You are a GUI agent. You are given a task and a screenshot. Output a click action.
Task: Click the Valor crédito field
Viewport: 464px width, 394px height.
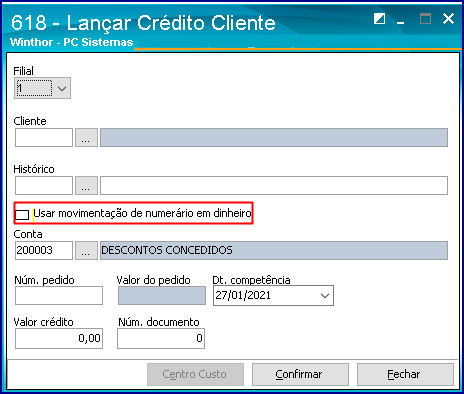[59, 339]
